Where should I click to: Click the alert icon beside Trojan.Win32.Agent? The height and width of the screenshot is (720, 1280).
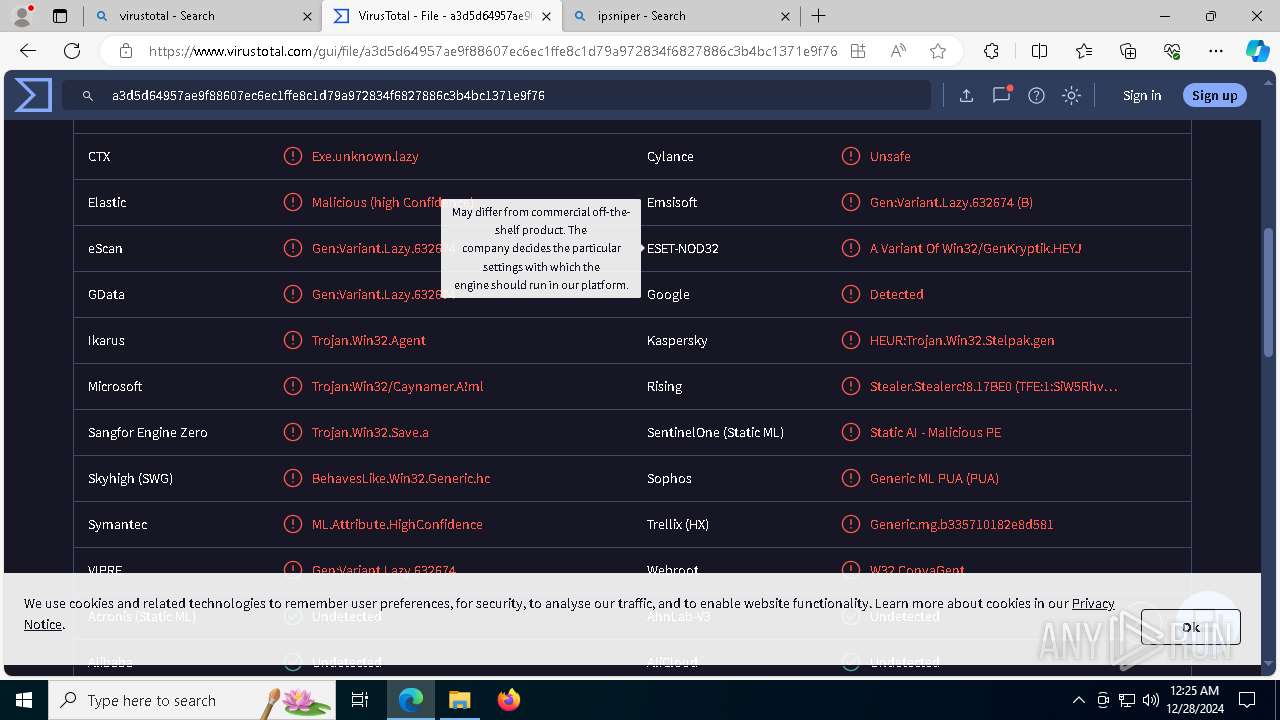(x=293, y=340)
